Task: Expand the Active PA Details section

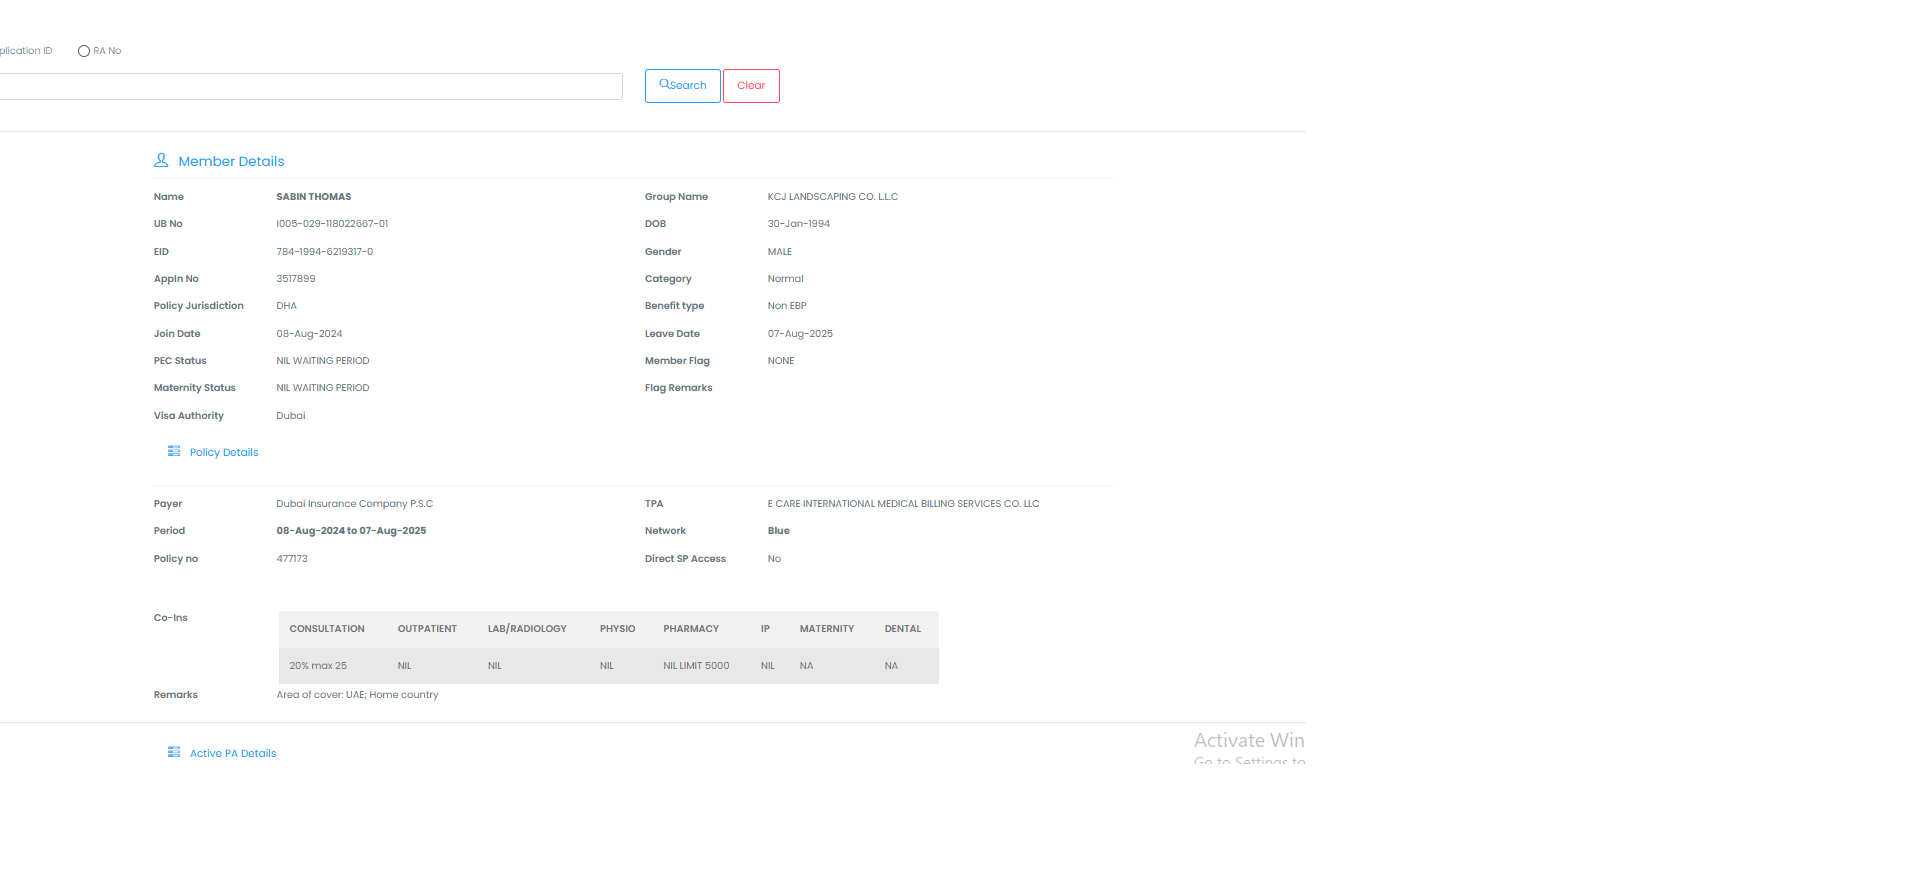Action: pyautogui.click(x=233, y=753)
